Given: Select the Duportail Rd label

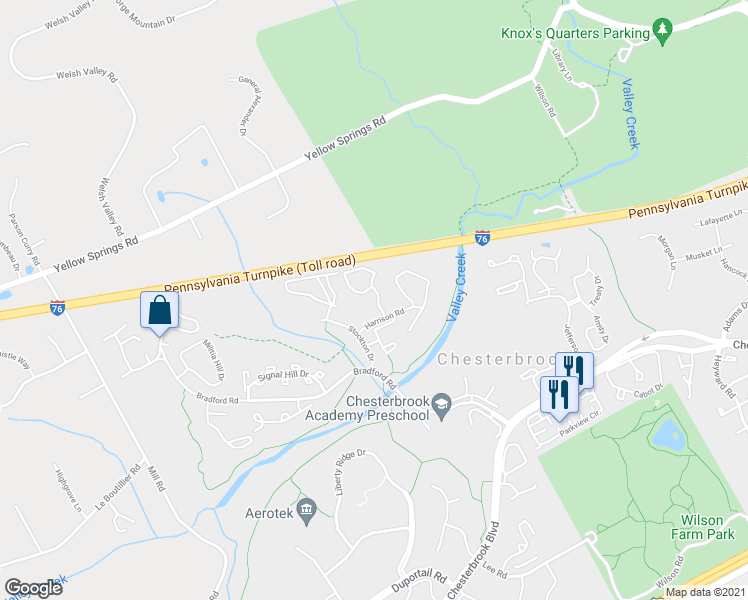Looking at the screenshot, I should coord(419,579).
